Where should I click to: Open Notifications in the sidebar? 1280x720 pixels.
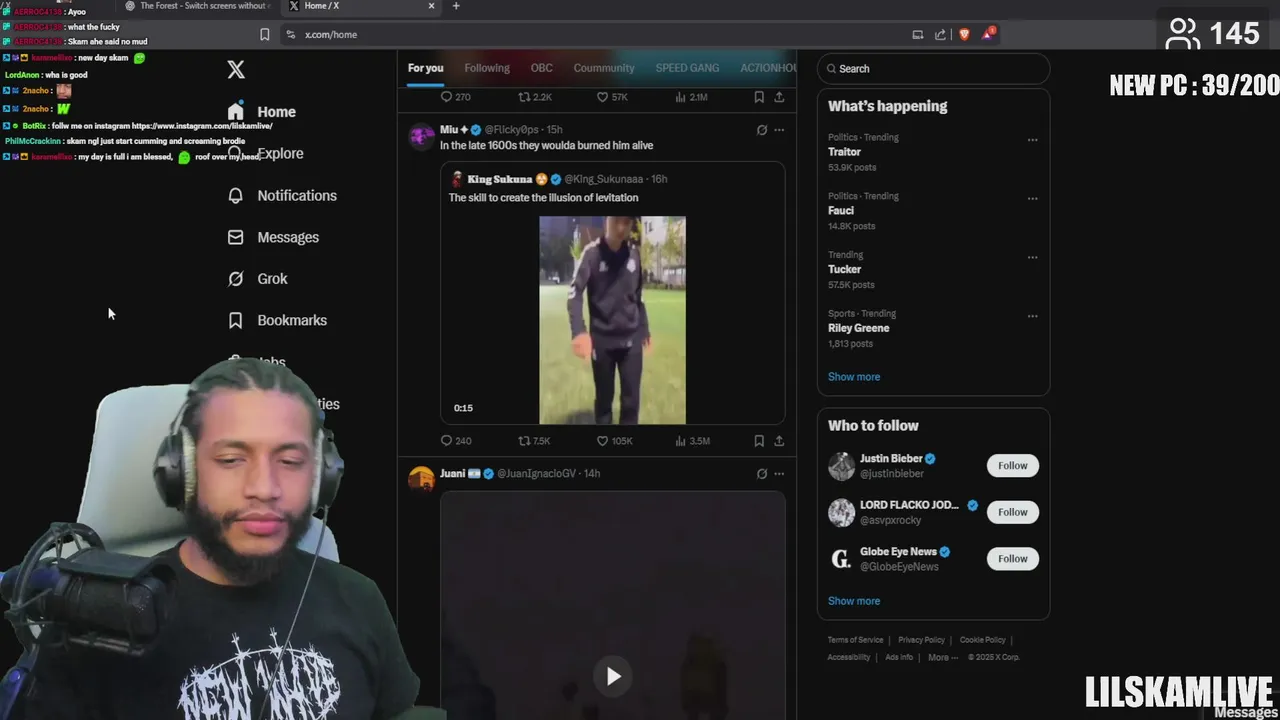click(282, 196)
